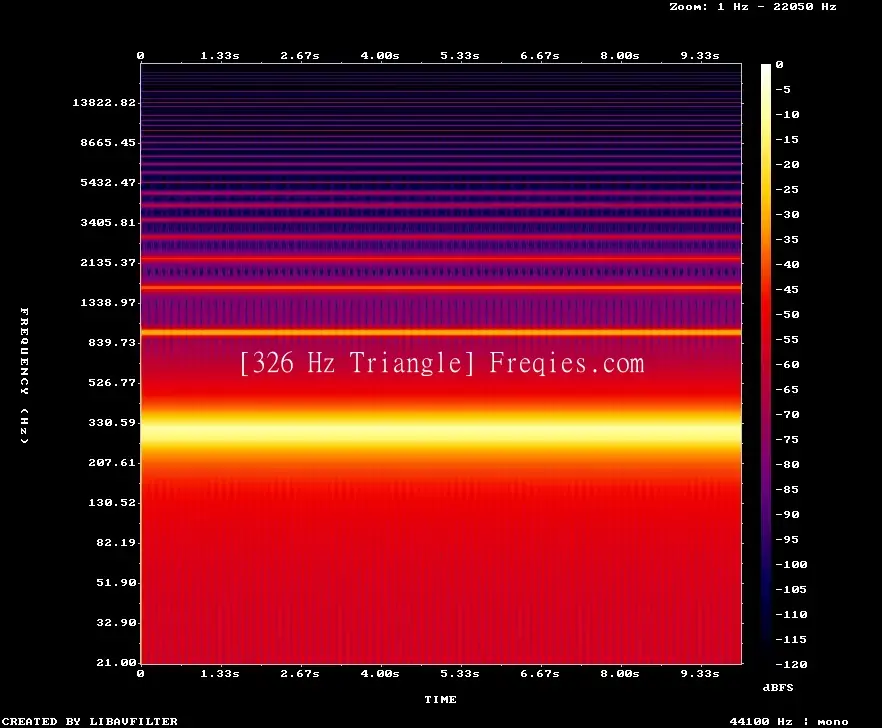This screenshot has width=882, height=728.
Task: Click the -90 dBFS scale value
Action: click(788, 514)
